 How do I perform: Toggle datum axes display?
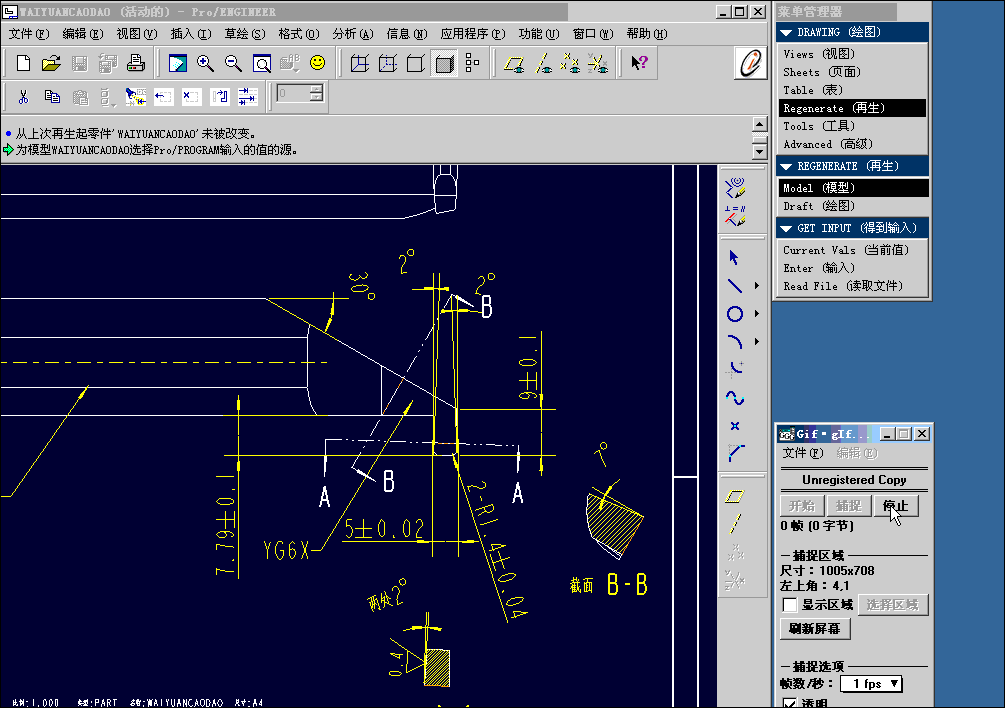(x=542, y=63)
